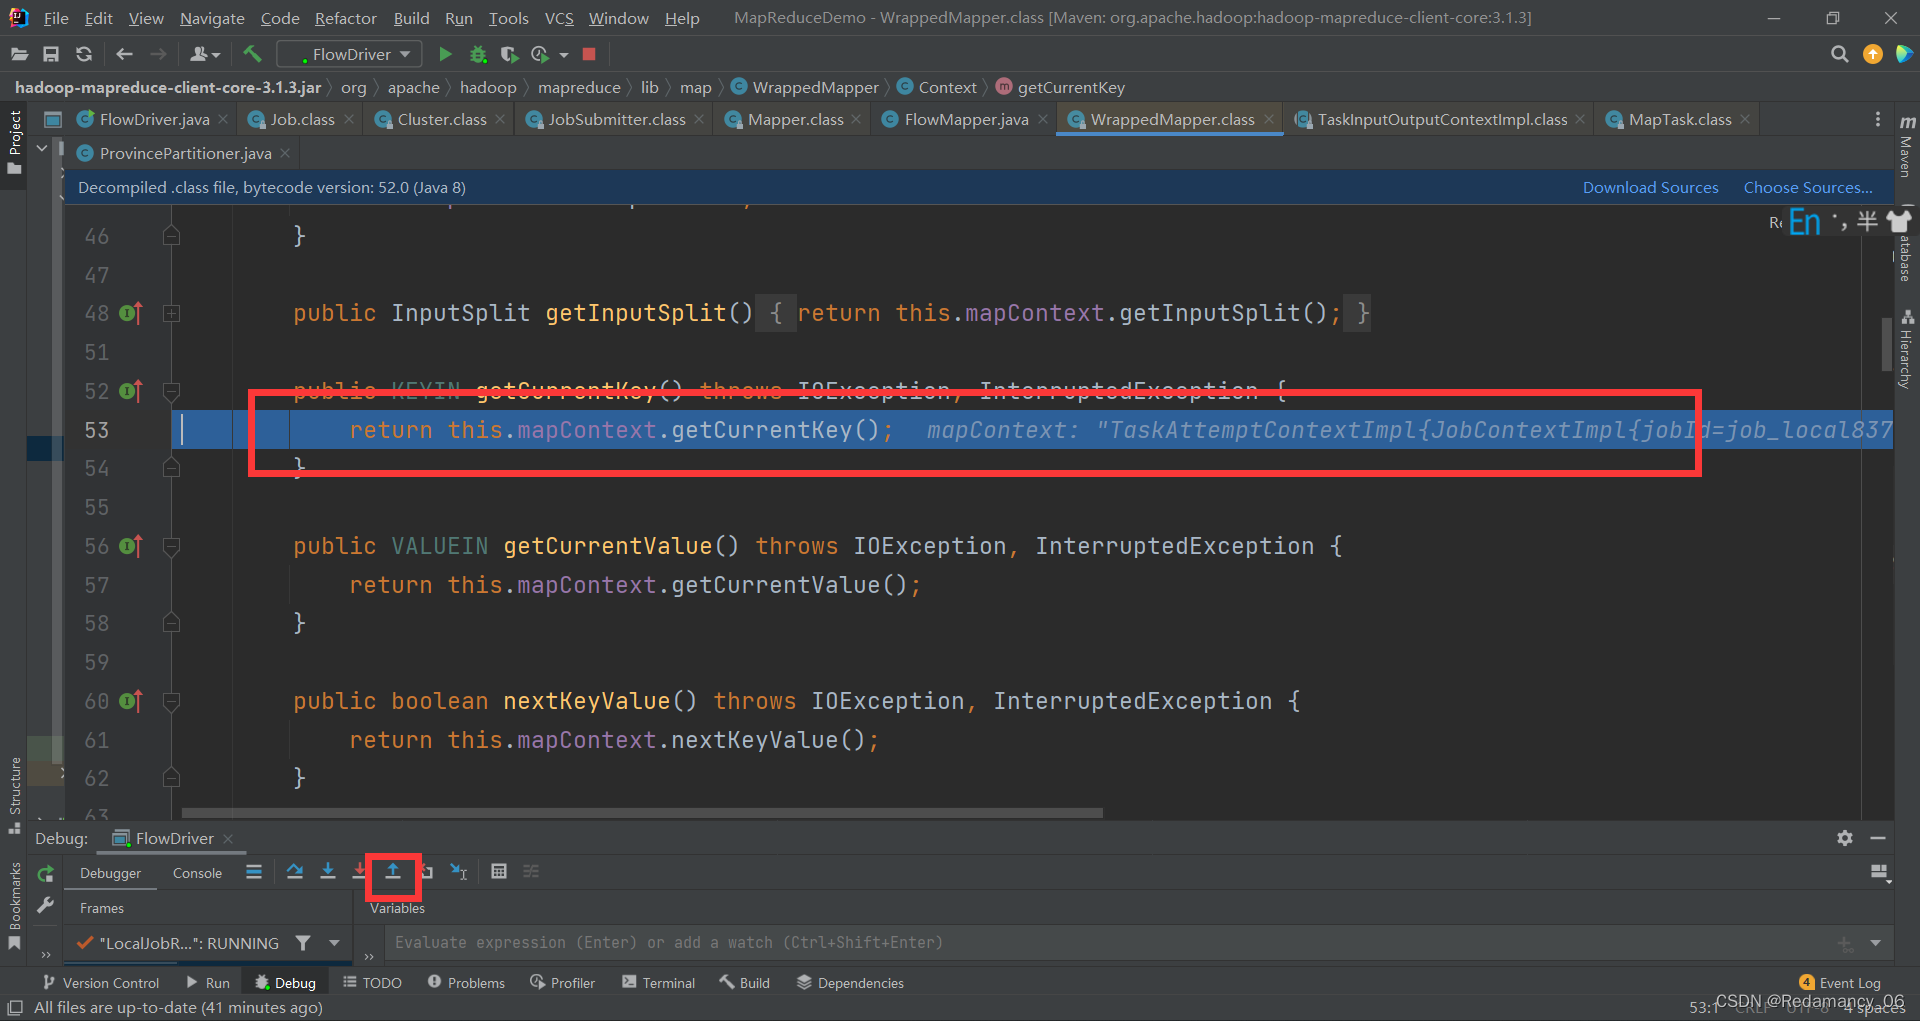Click the Build project hammer icon
Viewport: 1920px width, 1021px height.
pyautogui.click(x=252, y=54)
